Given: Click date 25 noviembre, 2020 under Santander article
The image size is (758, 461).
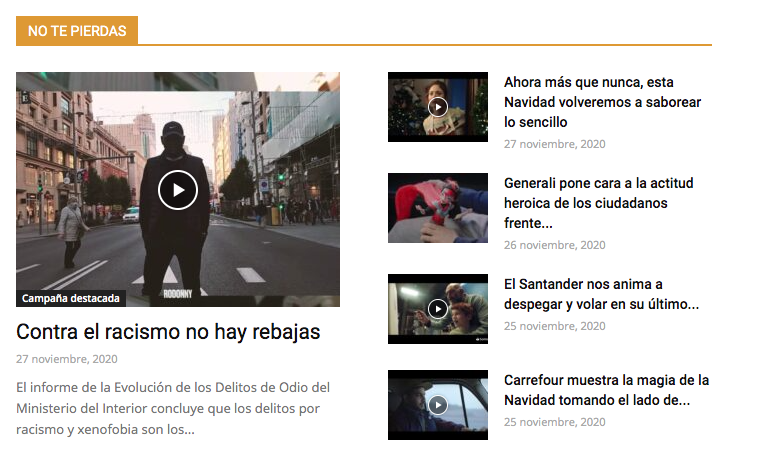Looking at the screenshot, I should (554, 326).
